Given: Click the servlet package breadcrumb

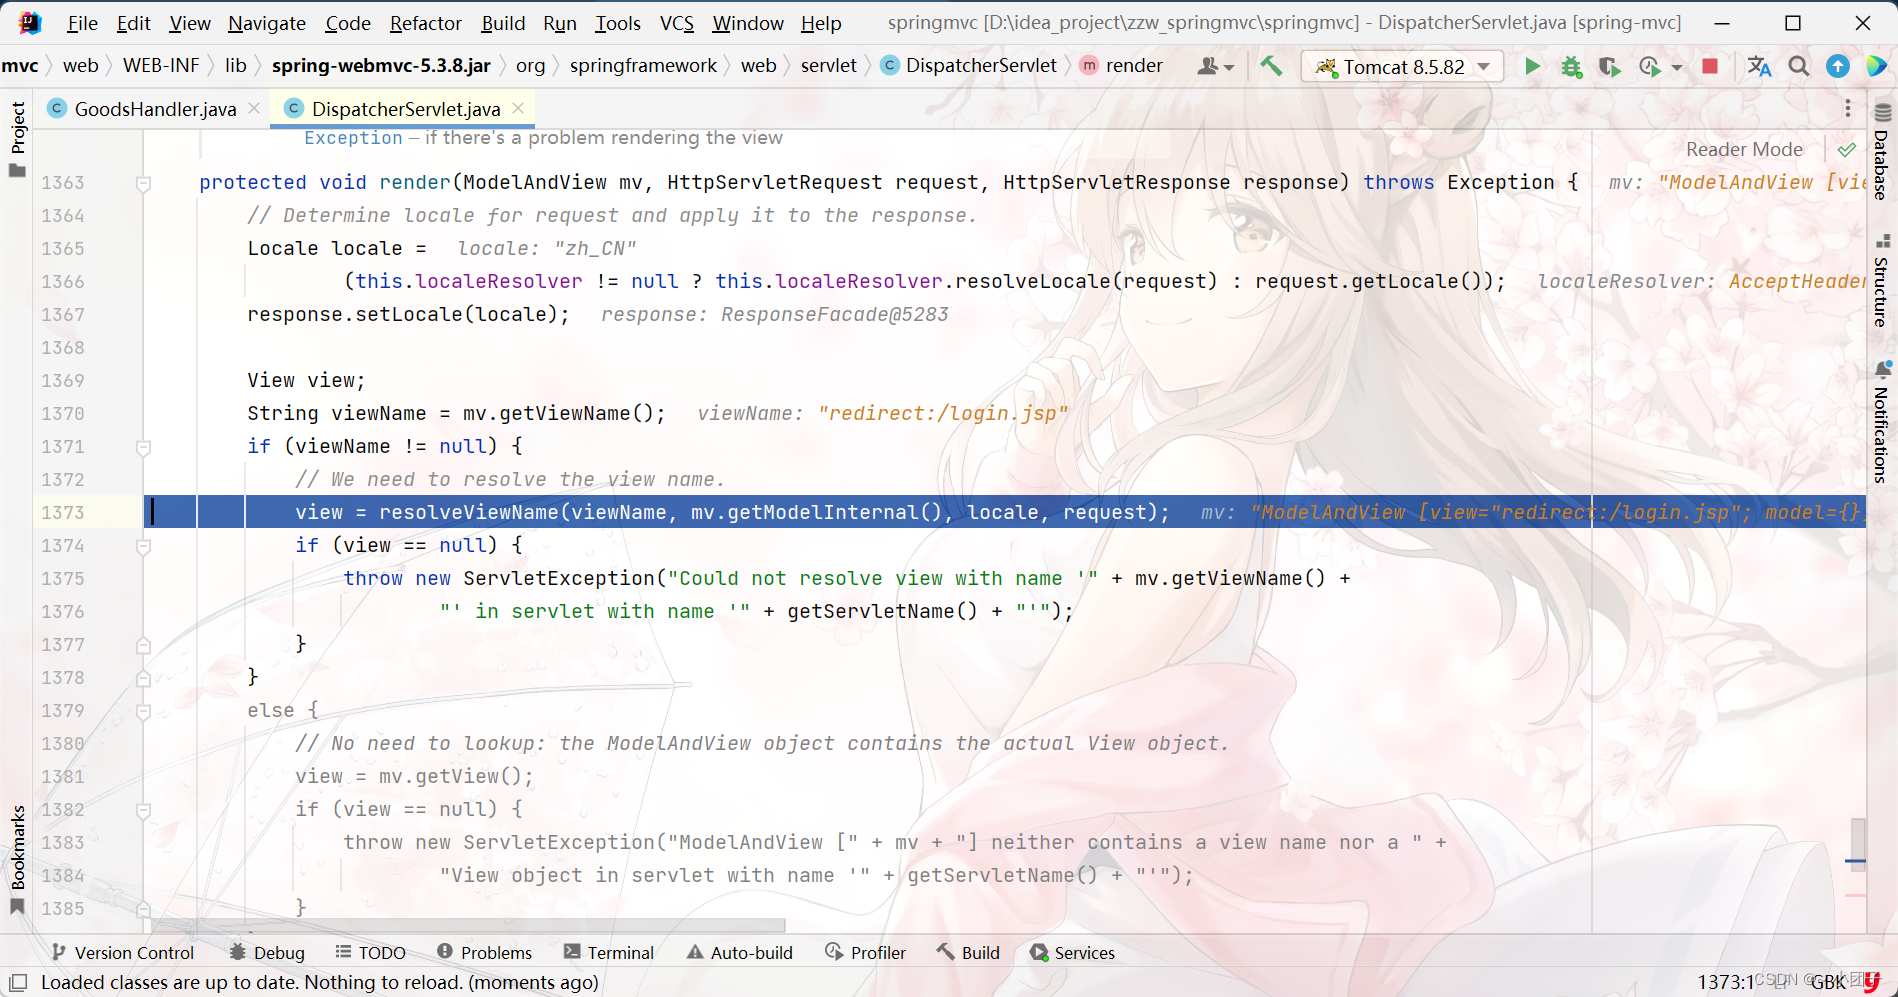Looking at the screenshot, I should coord(828,65).
